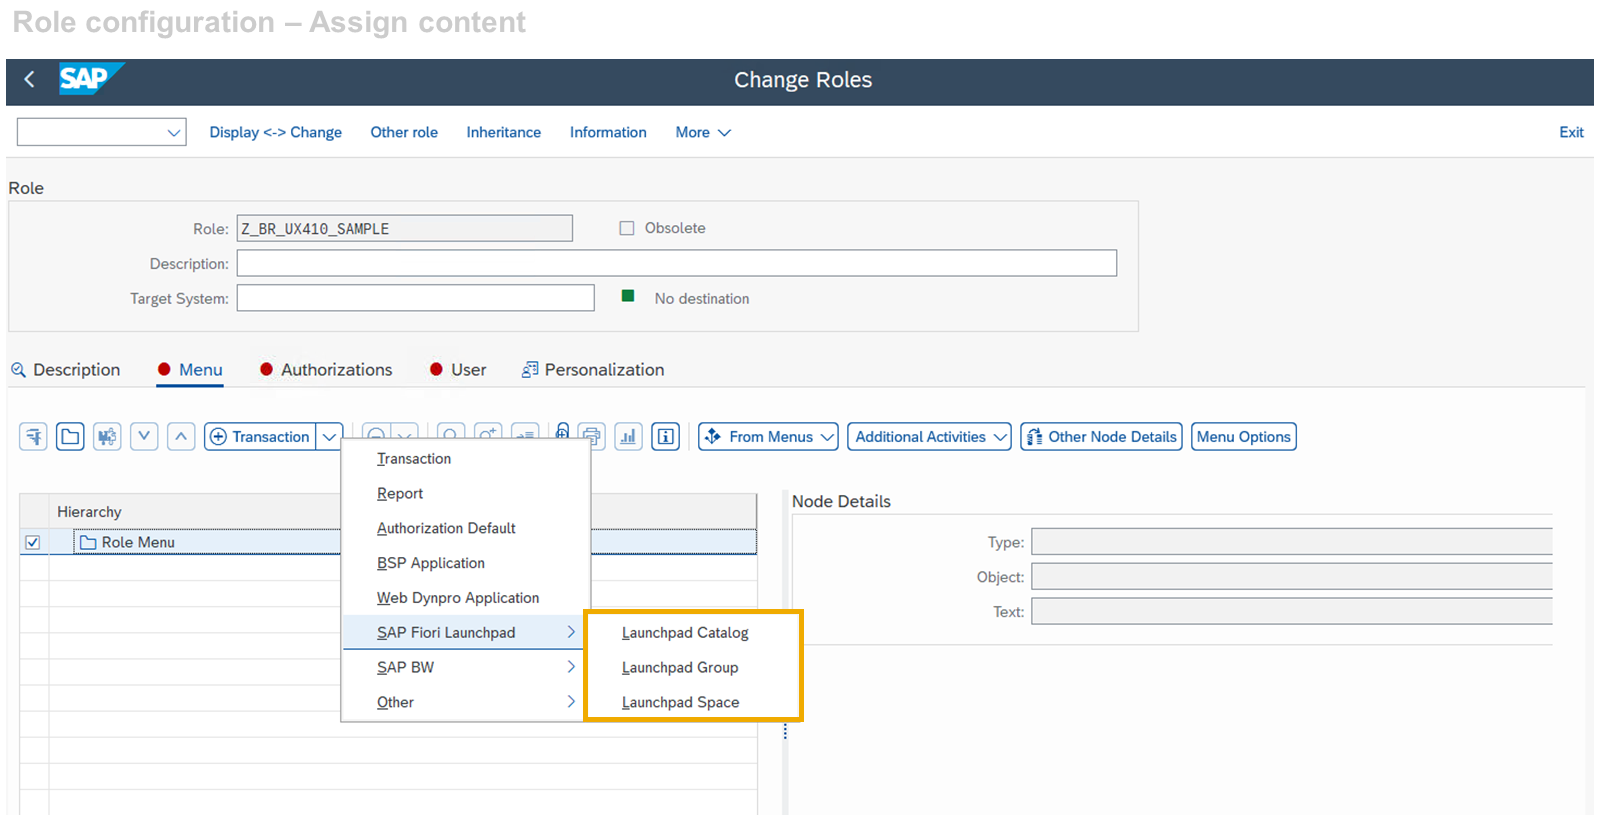Click the create folder icon

[x=70, y=437]
